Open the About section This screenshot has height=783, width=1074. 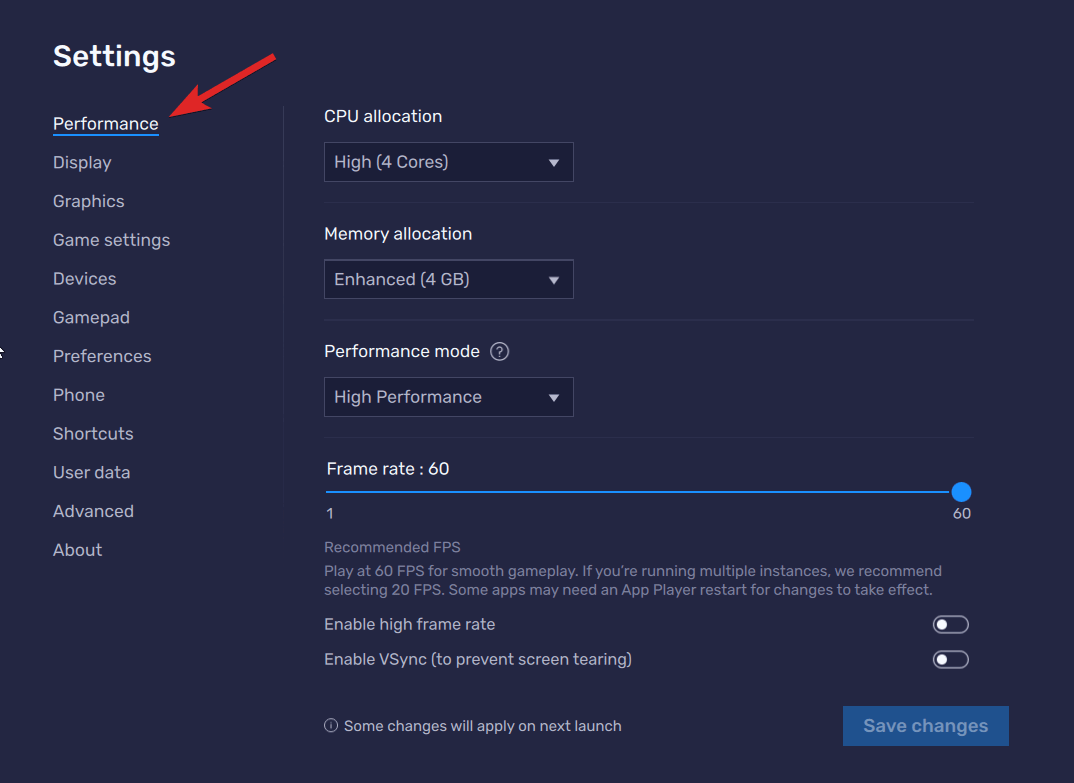[78, 550]
